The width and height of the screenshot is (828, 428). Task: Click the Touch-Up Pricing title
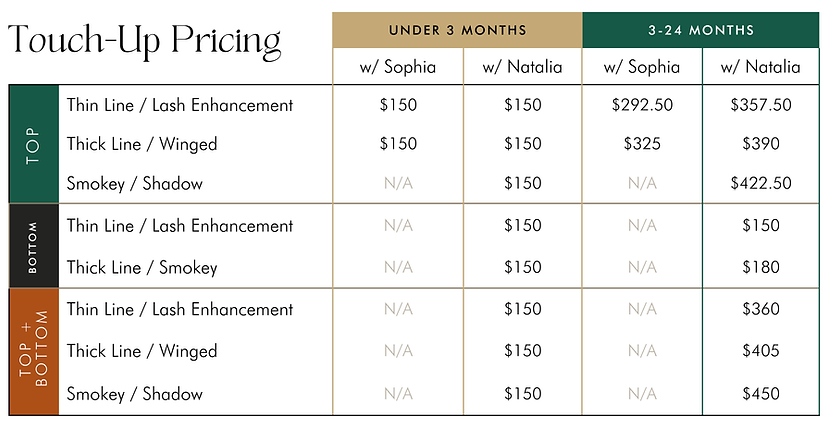point(145,42)
